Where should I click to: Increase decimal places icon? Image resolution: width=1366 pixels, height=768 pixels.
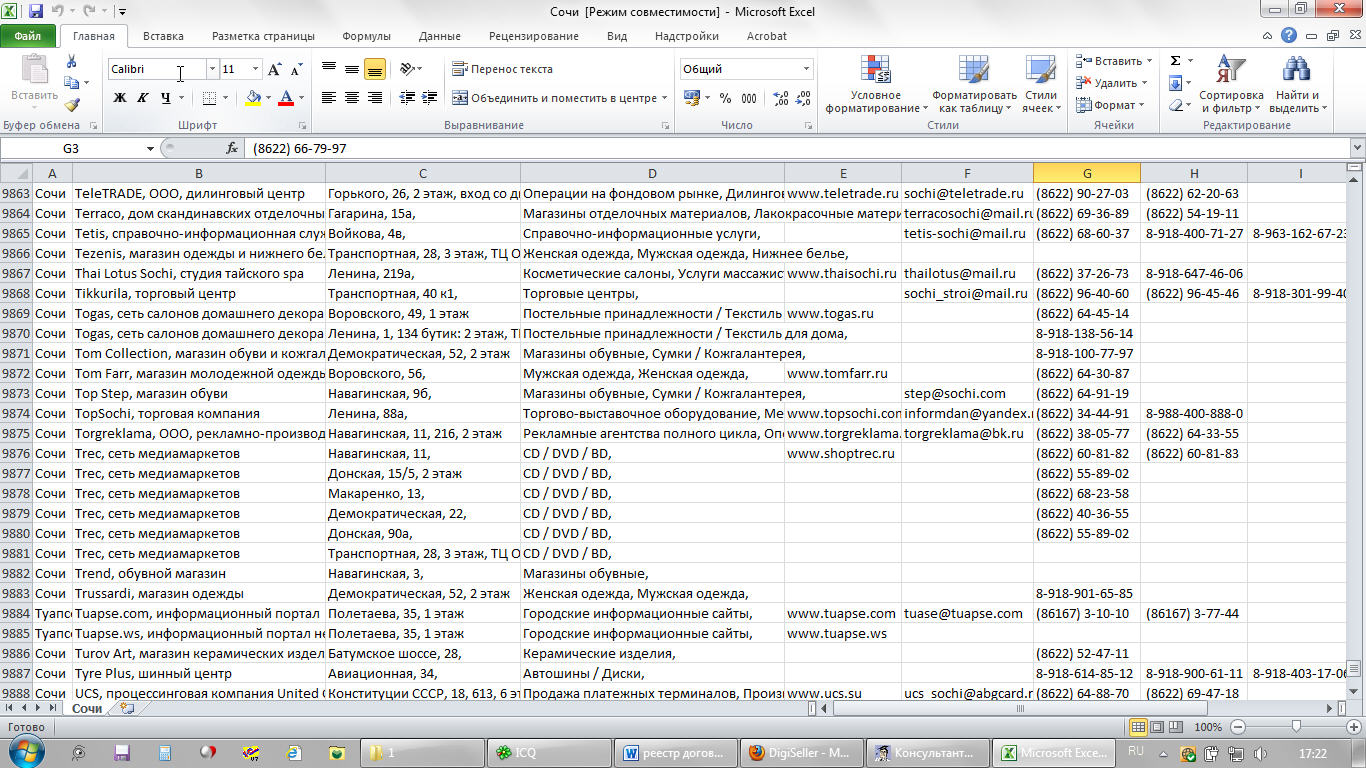click(x=780, y=98)
